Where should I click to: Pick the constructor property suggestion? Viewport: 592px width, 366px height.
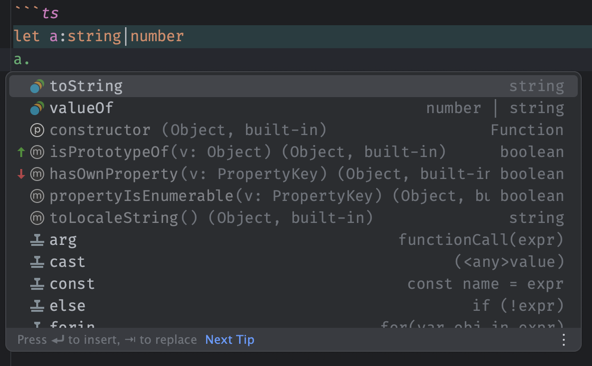click(293, 130)
